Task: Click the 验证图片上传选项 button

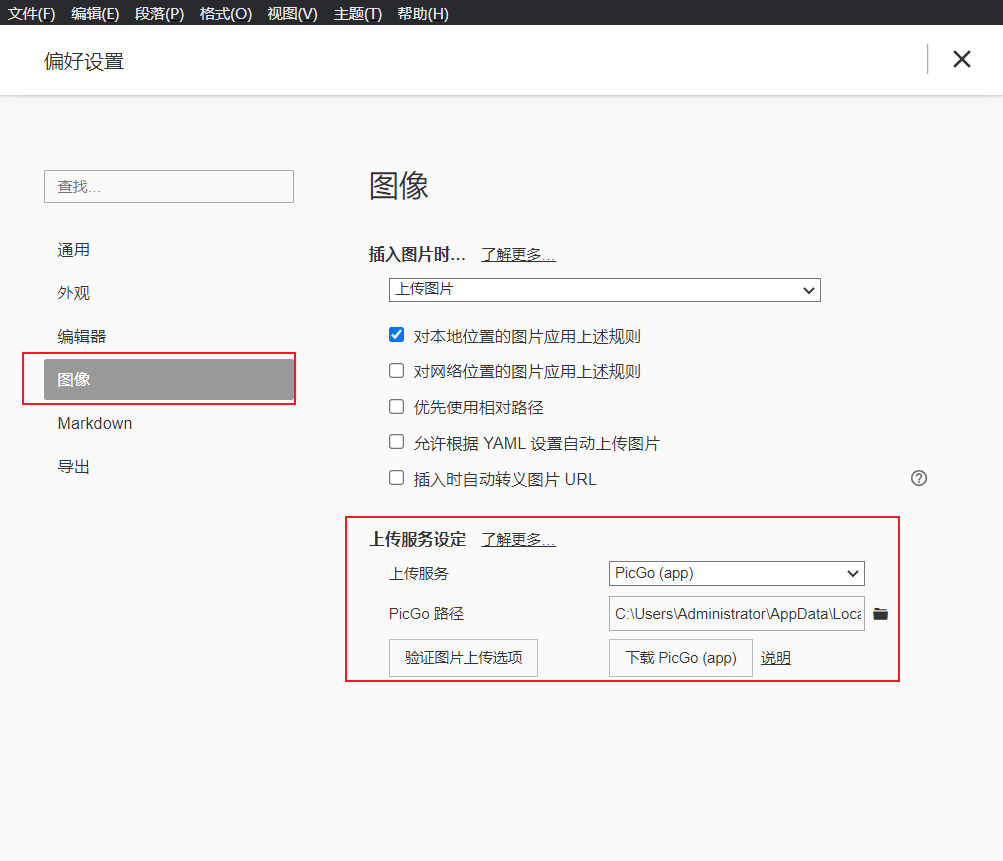Action: coord(463,658)
